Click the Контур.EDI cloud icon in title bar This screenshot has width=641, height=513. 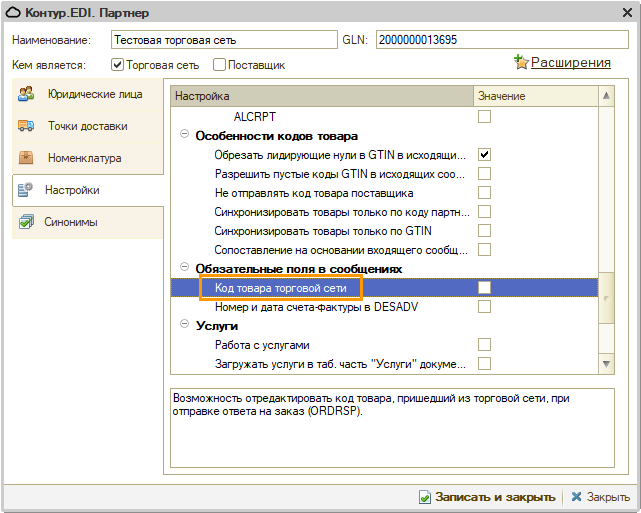pos(16,14)
